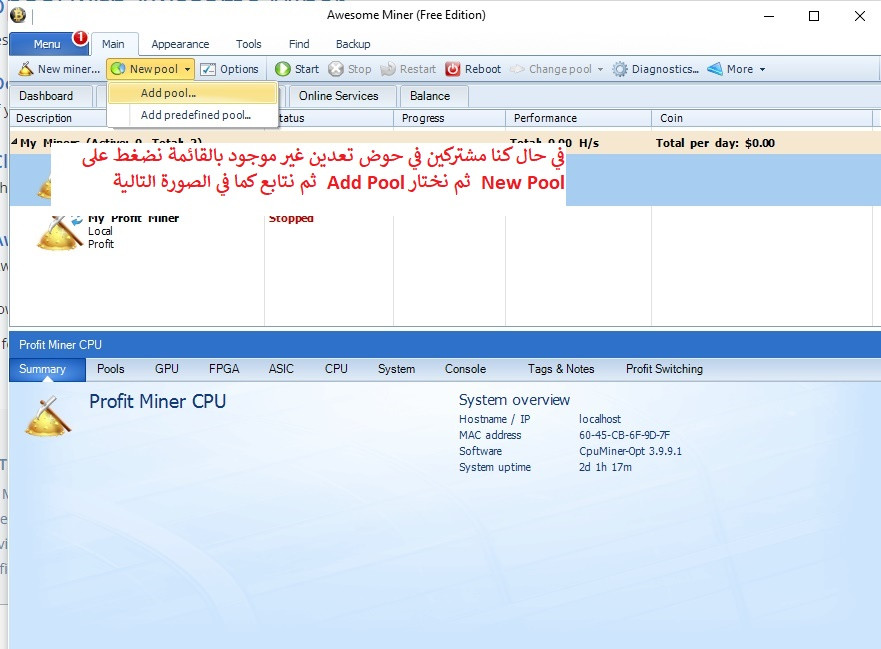Sort by the Performance column header
This screenshot has width=881, height=649.
(x=579, y=119)
